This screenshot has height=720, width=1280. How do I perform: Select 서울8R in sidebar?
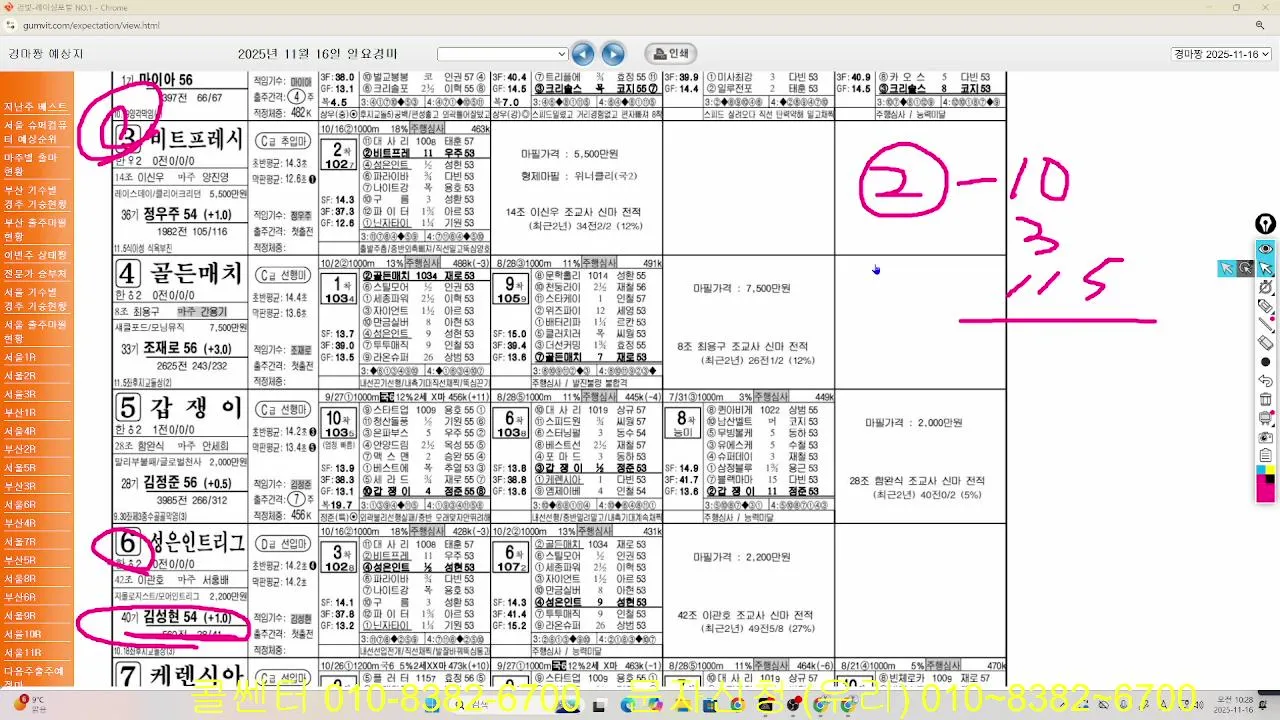tap(20, 579)
